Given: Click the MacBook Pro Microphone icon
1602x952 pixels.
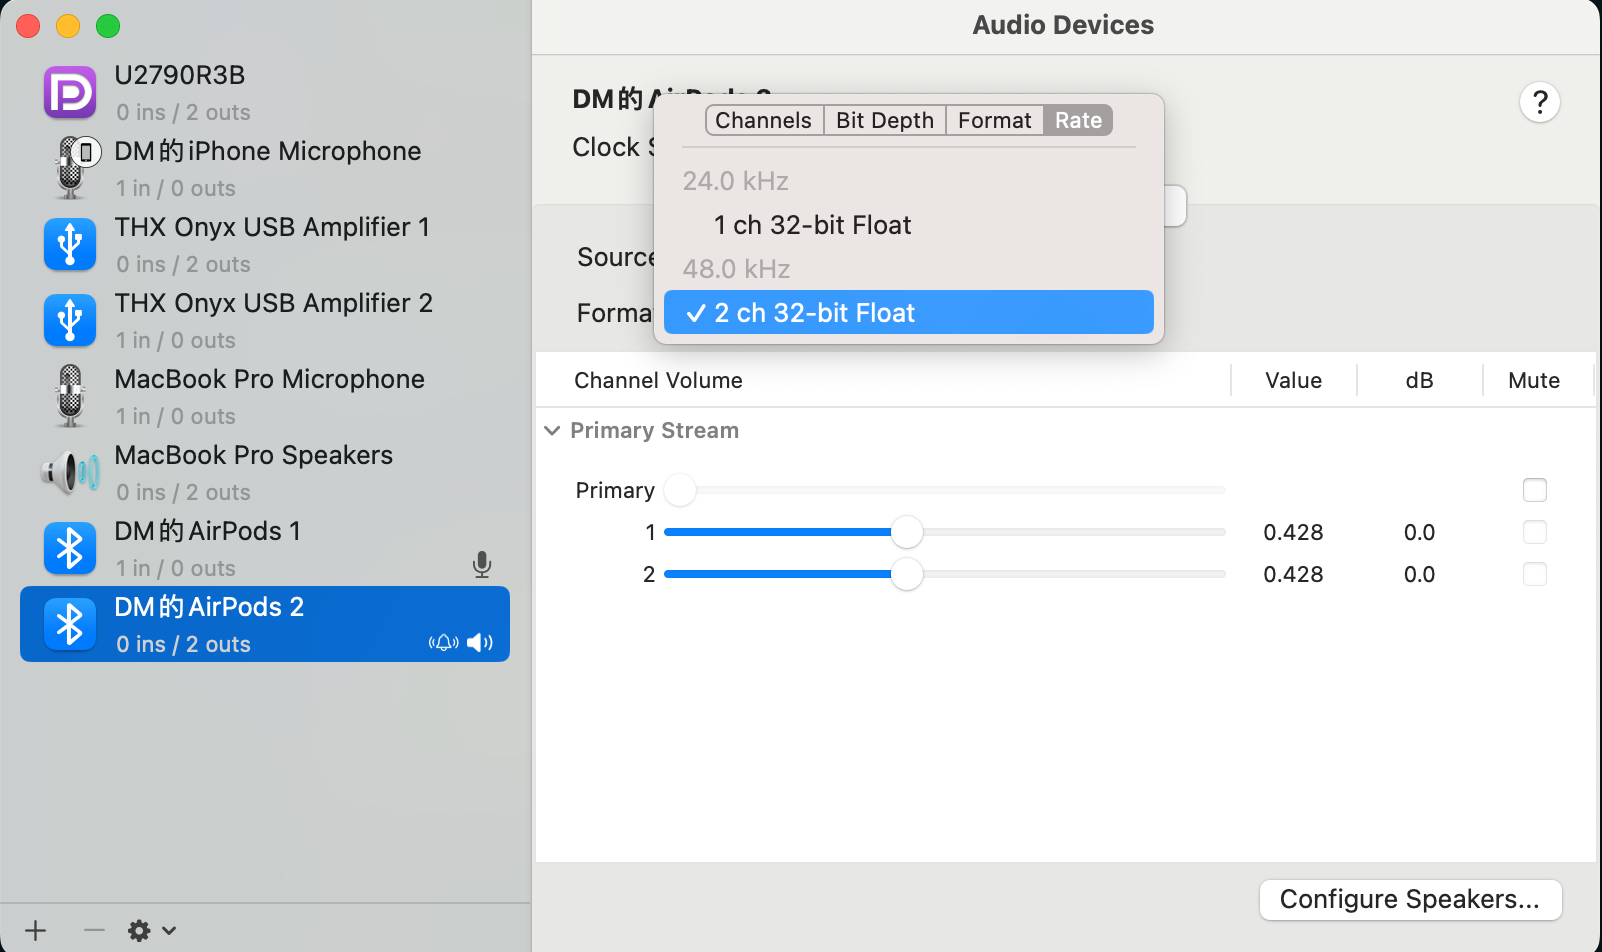Looking at the screenshot, I should click(70, 395).
